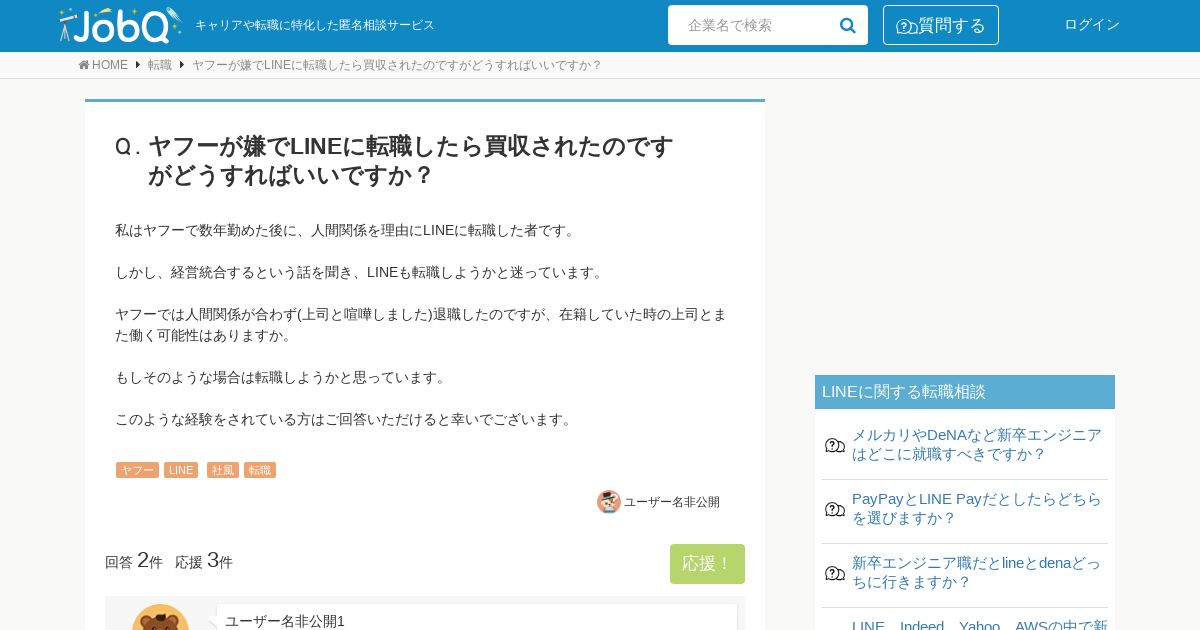Open the 転職 breadcrumb link
This screenshot has height=630, width=1200.
pos(160,65)
